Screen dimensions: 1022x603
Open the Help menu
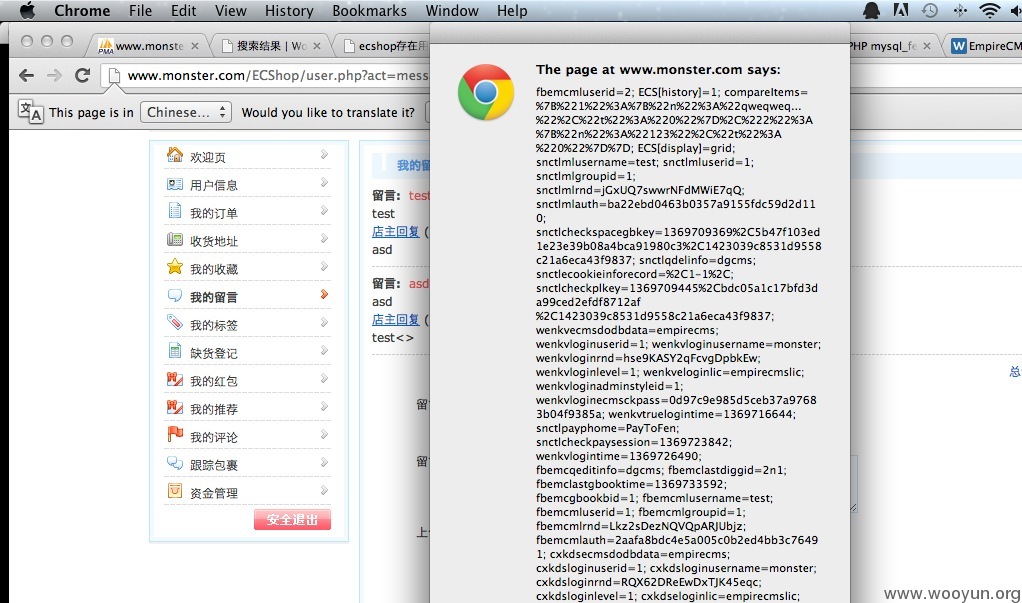pyautogui.click(x=512, y=11)
